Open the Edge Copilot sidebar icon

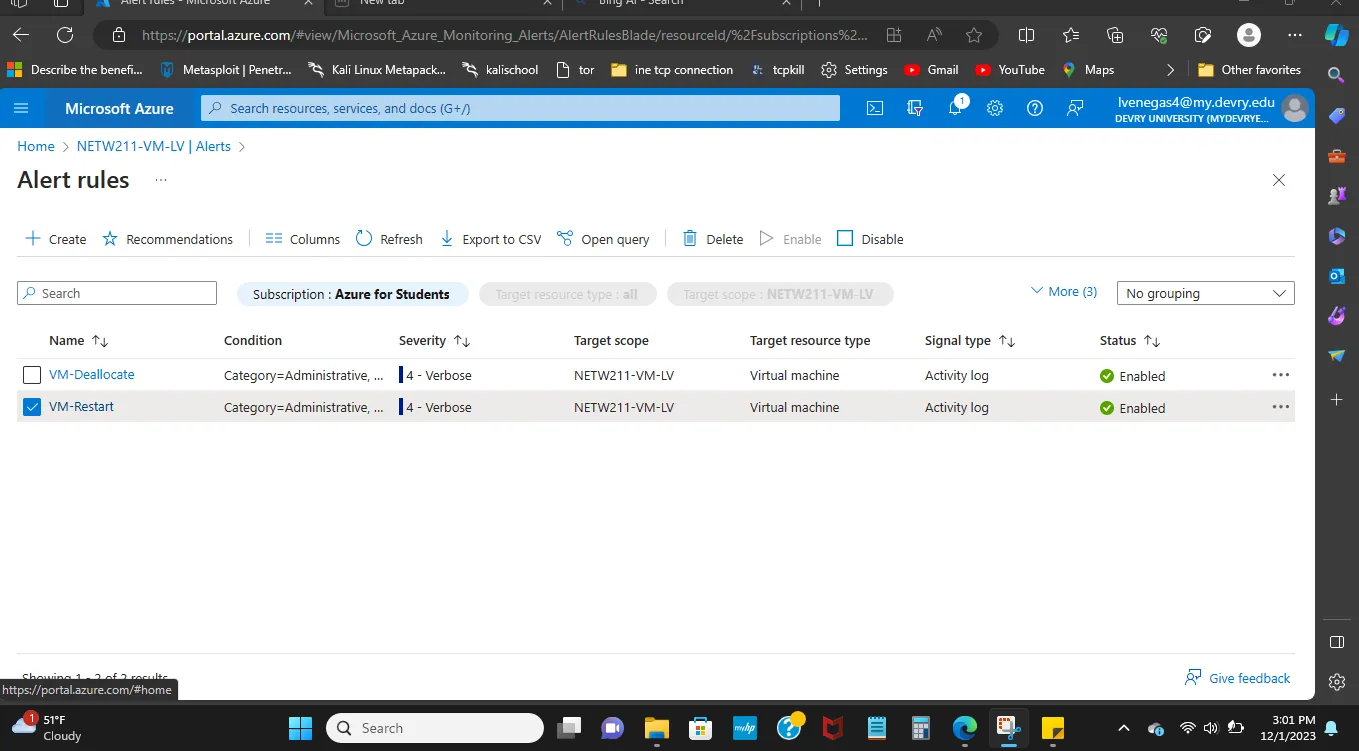[1337, 35]
